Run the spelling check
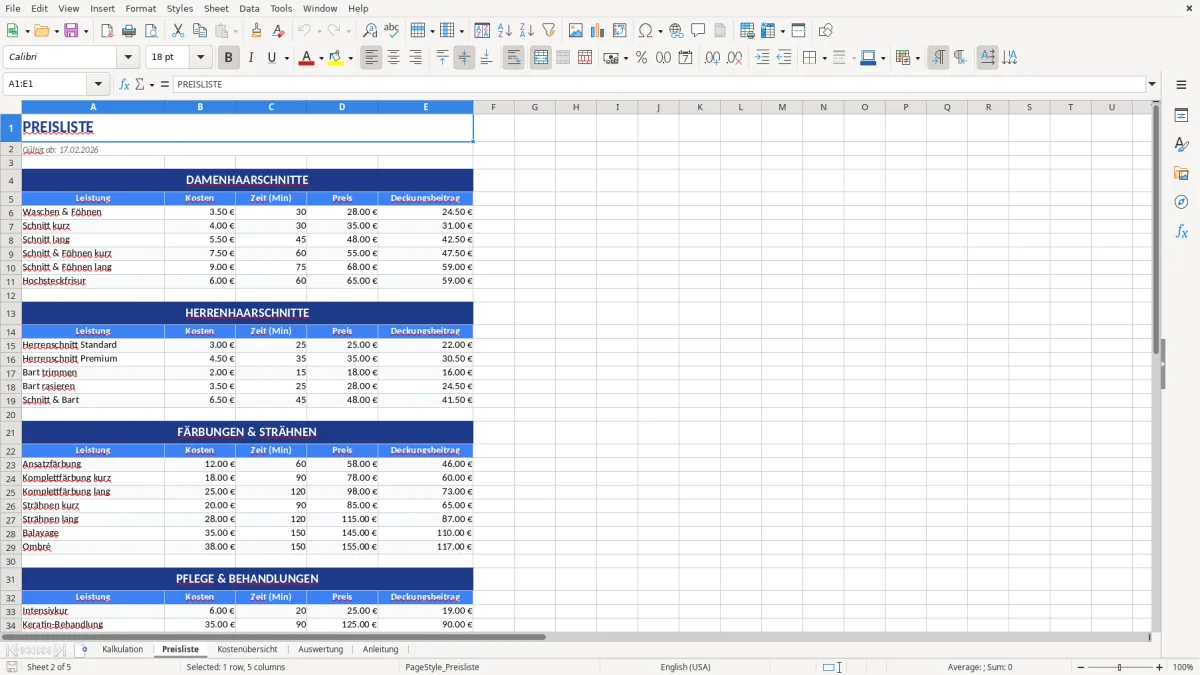The width and height of the screenshot is (1200, 675). pyautogui.click(x=391, y=30)
